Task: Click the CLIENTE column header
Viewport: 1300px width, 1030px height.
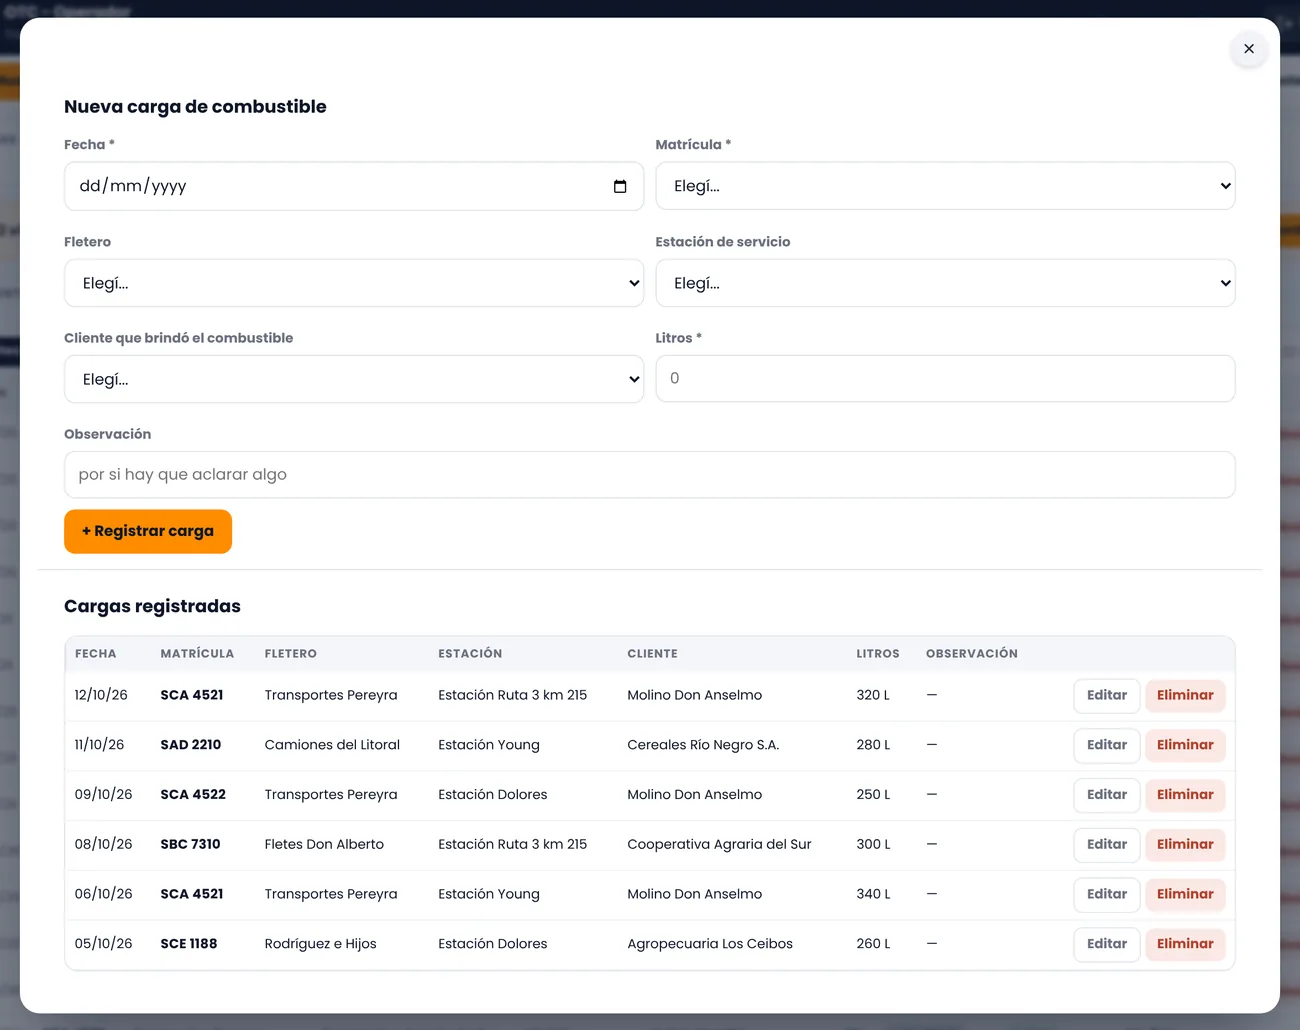Action: [x=652, y=654]
